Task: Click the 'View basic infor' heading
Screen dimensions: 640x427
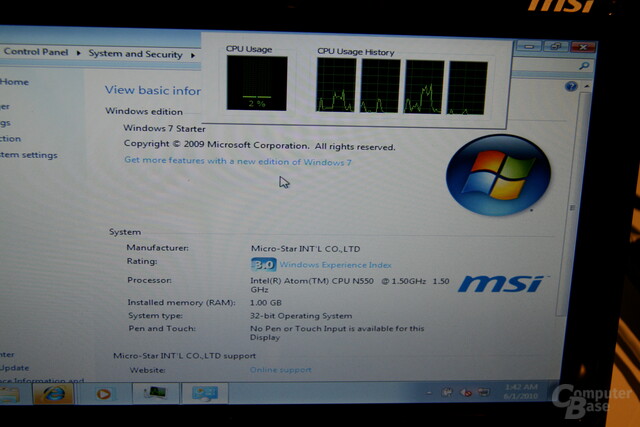Action: [153, 90]
